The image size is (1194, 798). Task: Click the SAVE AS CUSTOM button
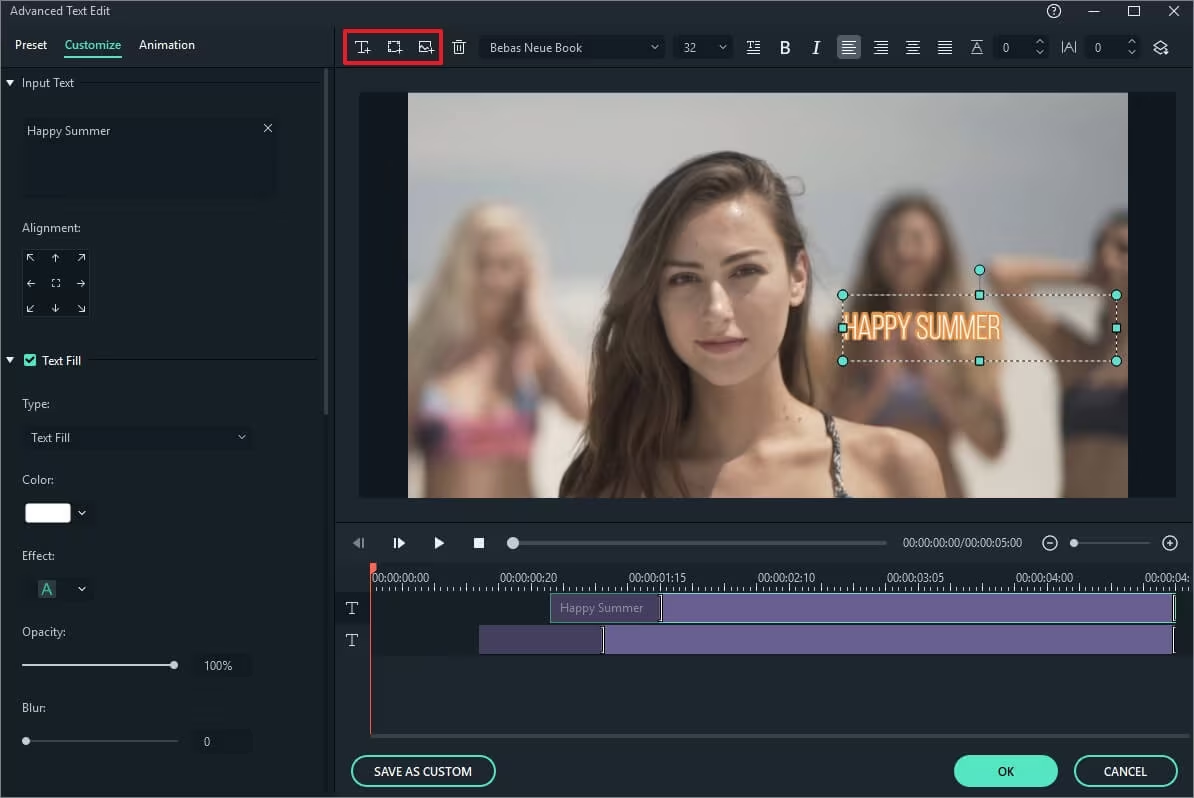point(423,771)
